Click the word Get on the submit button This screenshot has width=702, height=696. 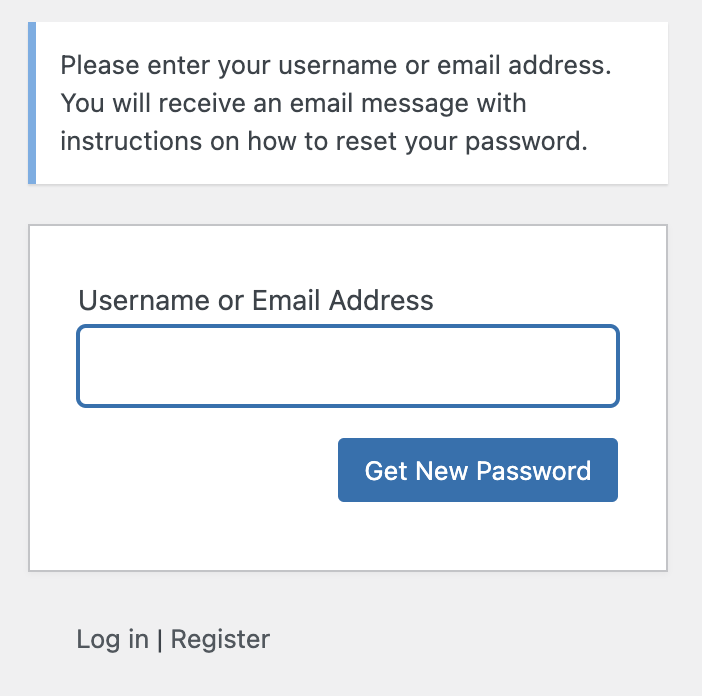click(x=386, y=471)
